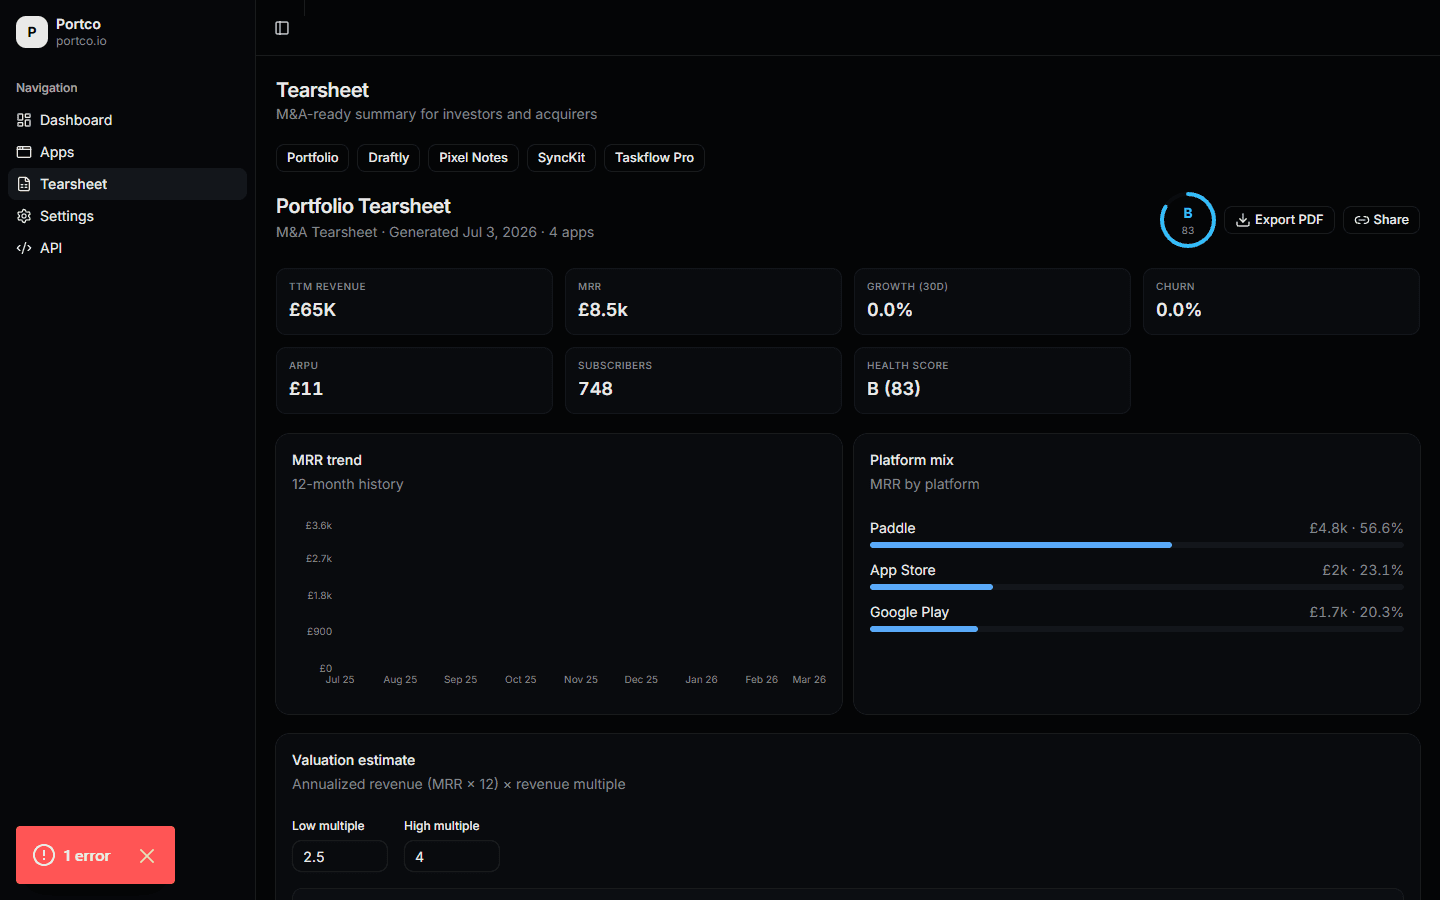Select the SyncKit tab
The height and width of the screenshot is (900, 1440).
562,158
